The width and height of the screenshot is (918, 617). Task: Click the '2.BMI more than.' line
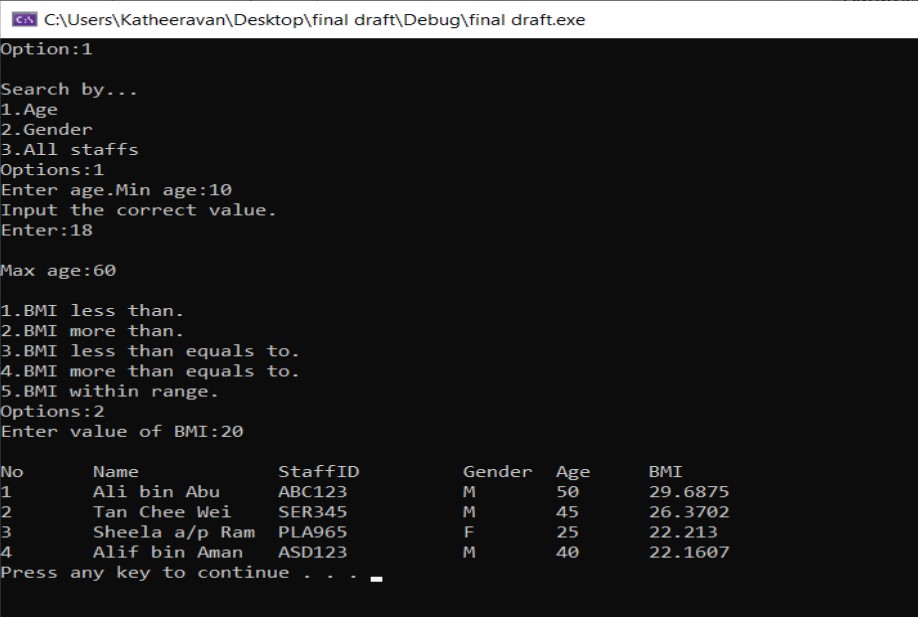tap(92, 331)
